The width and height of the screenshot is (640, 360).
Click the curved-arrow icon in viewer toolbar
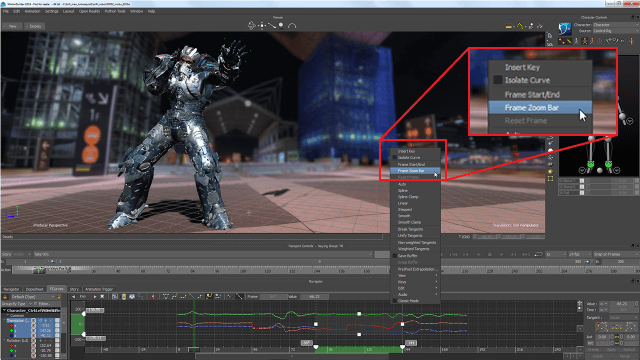pos(292,26)
